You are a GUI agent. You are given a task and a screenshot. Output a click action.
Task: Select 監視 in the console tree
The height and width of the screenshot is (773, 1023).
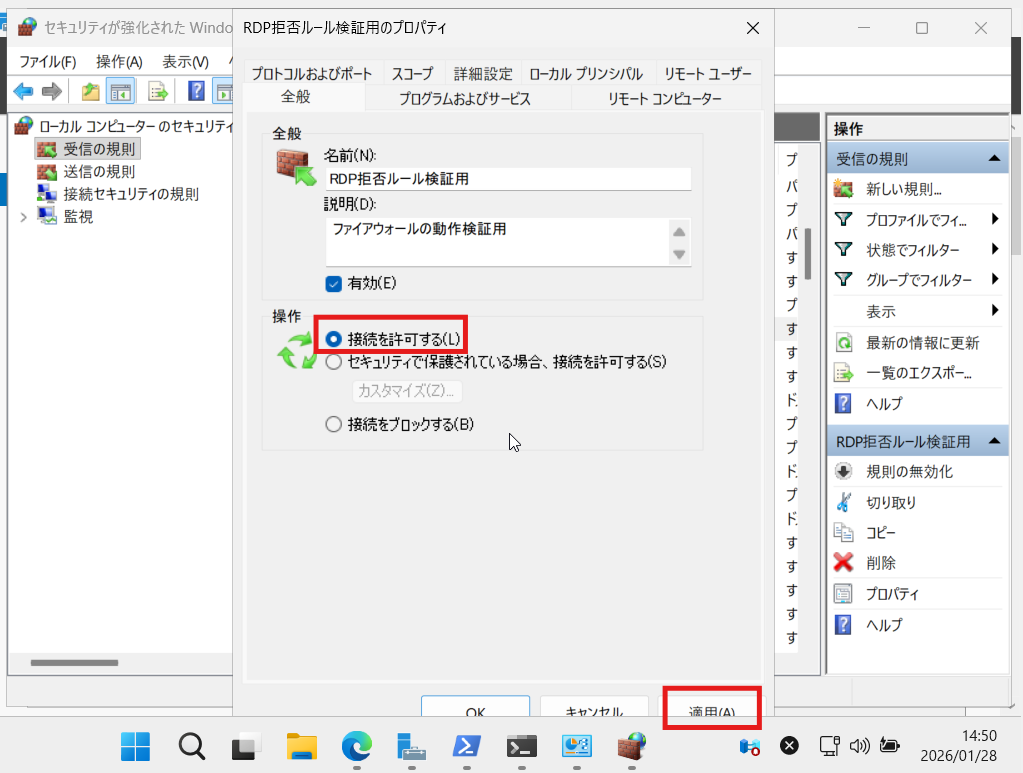click(x=78, y=216)
